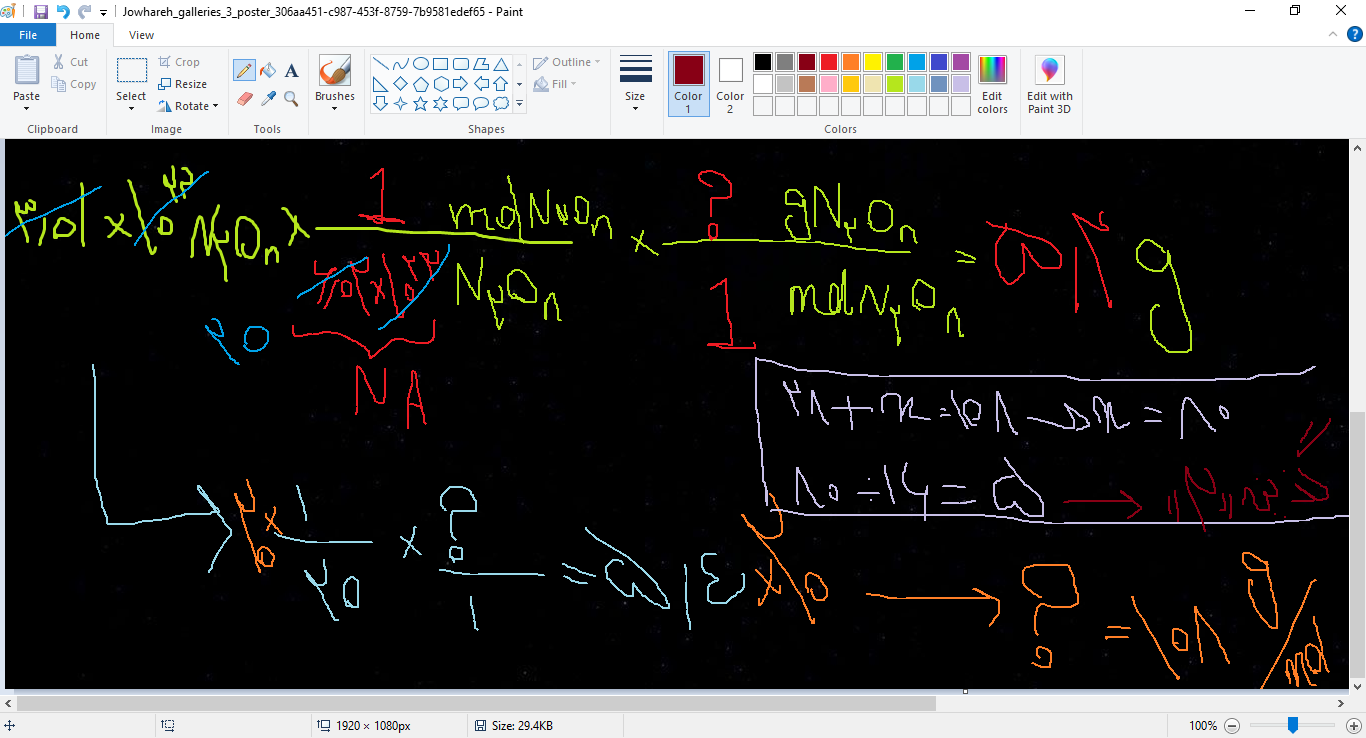
Task: Activate the Color 2 swatch
Action: click(x=730, y=84)
